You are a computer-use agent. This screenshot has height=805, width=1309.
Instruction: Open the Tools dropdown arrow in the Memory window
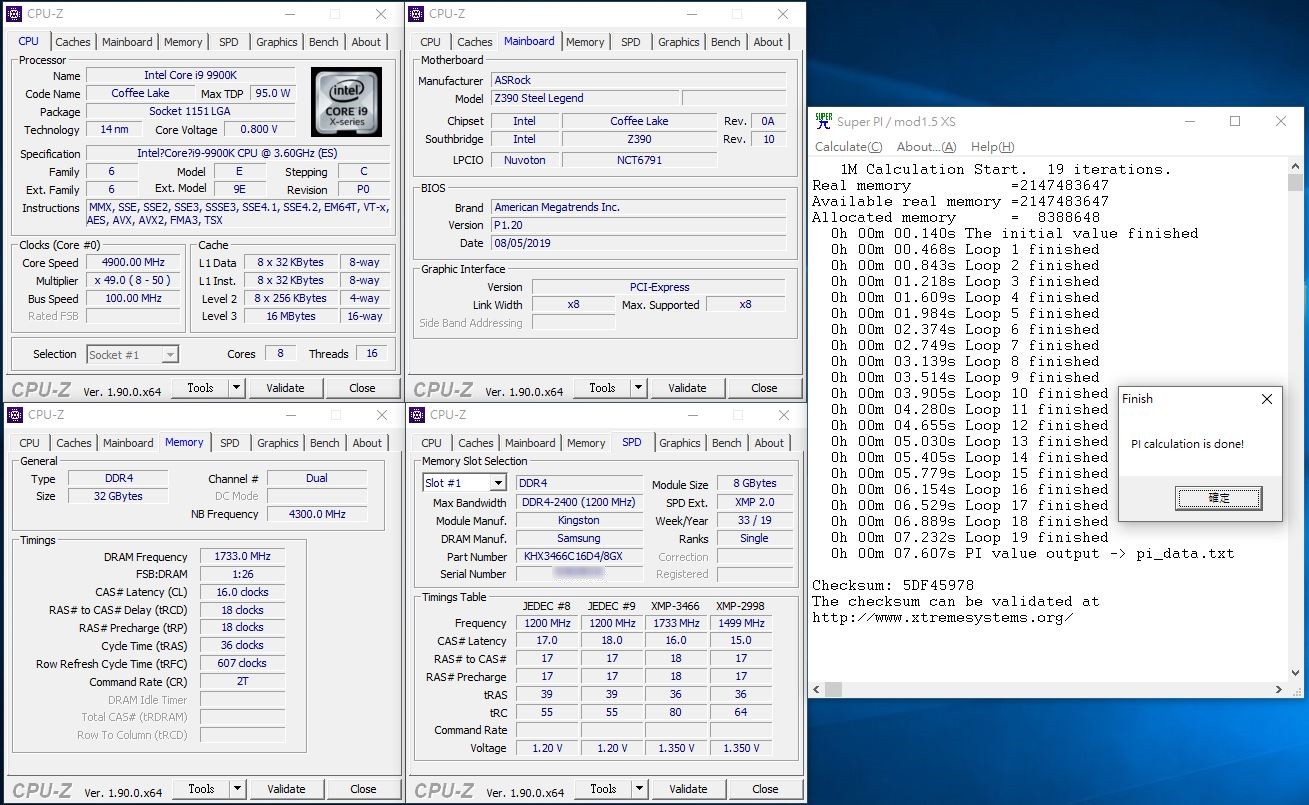tap(238, 789)
